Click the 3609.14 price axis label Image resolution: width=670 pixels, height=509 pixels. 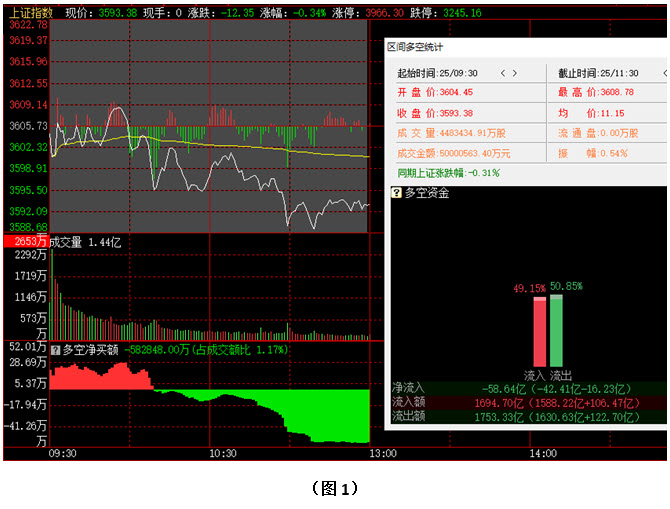[x=28, y=105]
